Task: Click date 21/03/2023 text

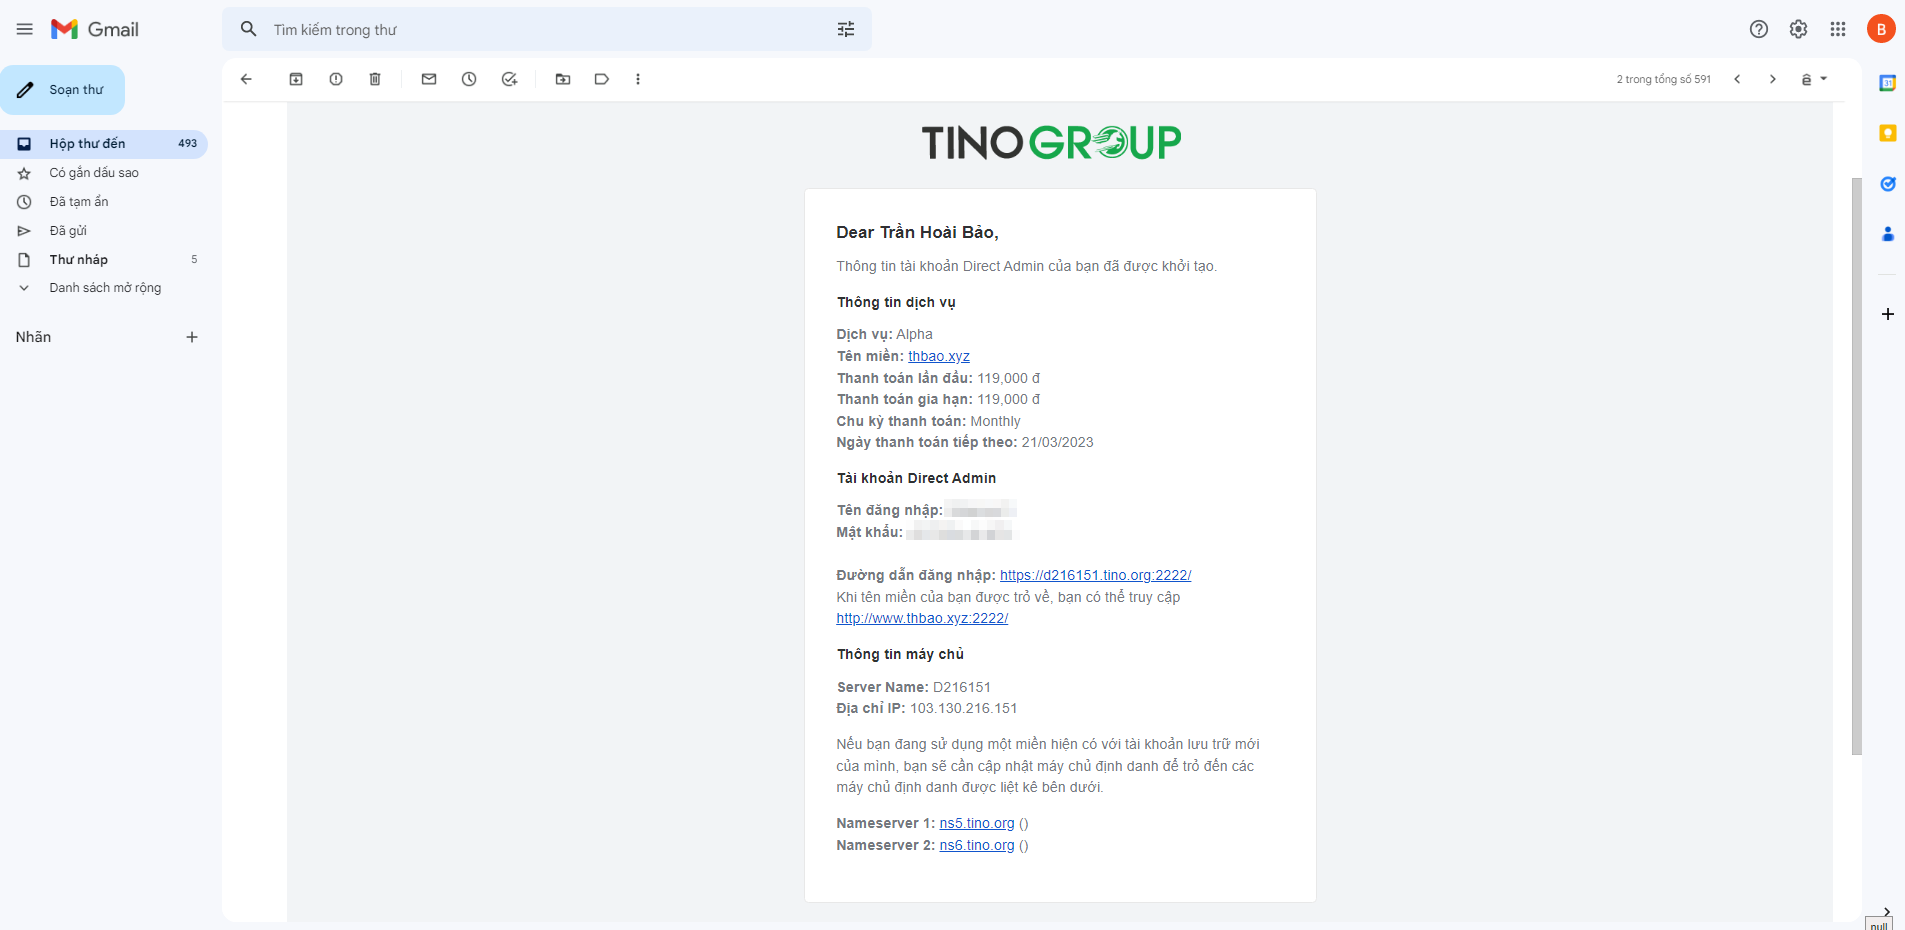Action: [x=1057, y=442]
